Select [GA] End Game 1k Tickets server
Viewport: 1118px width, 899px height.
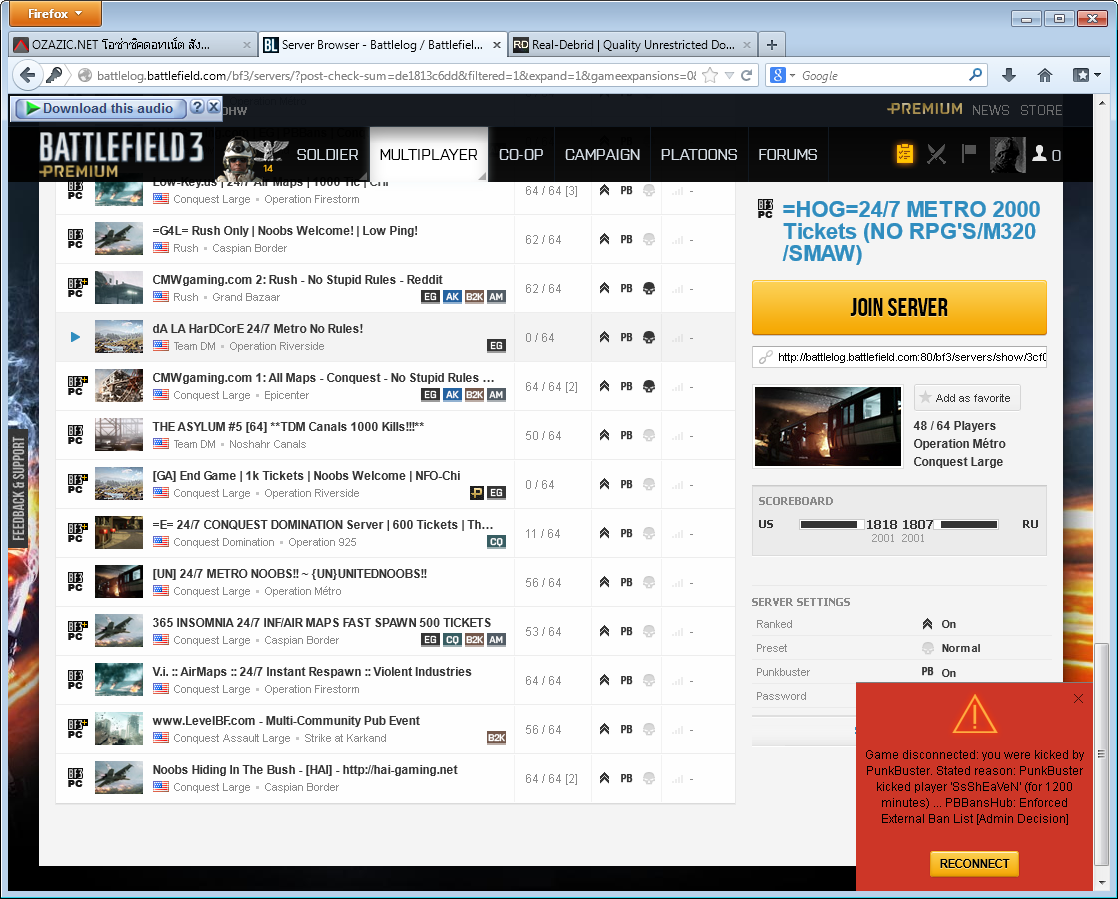[x=395, y=485]
